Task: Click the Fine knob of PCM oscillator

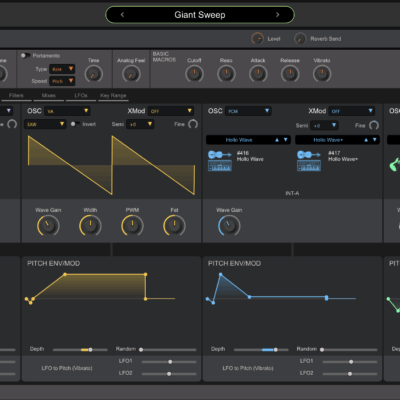Action: pos(374,125)
